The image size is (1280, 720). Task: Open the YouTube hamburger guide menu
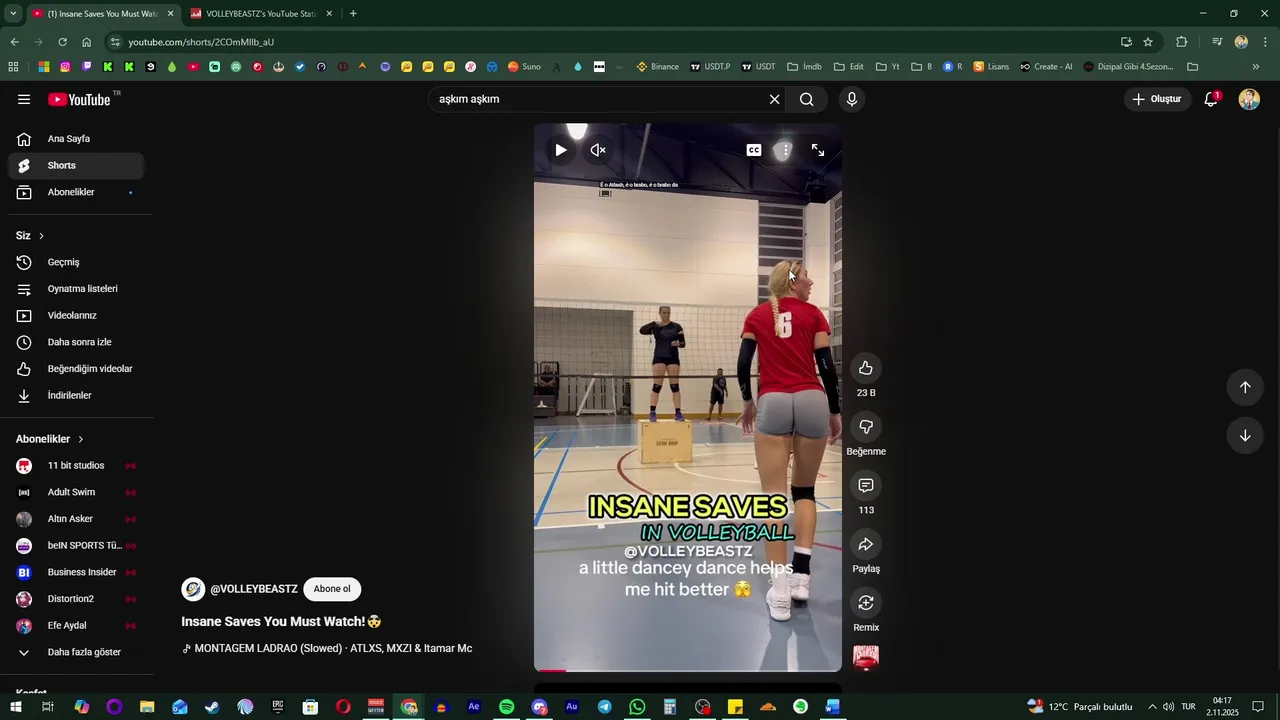[24, 99]
